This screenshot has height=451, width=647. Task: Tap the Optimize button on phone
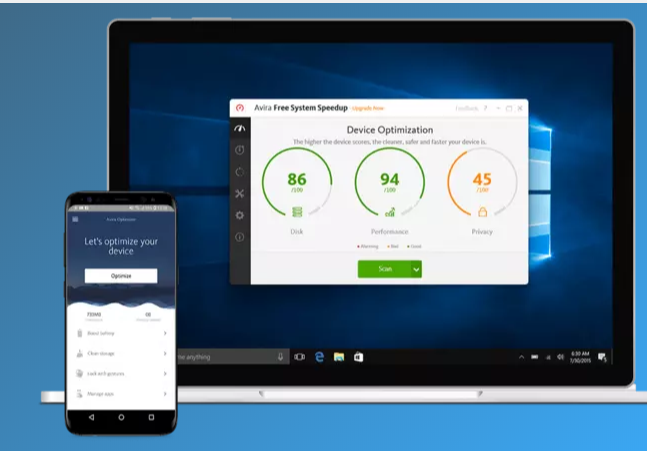click(x=120, y=275)
